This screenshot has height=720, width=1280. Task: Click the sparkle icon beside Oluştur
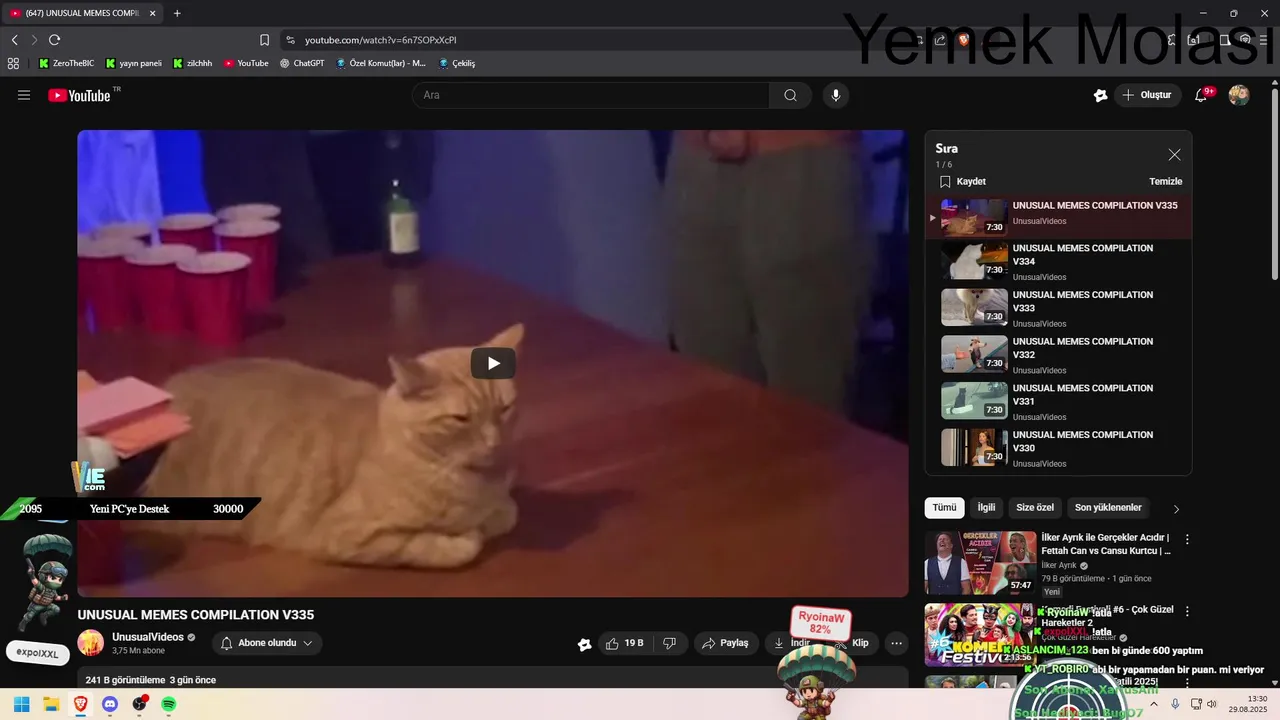[1100, 95]
